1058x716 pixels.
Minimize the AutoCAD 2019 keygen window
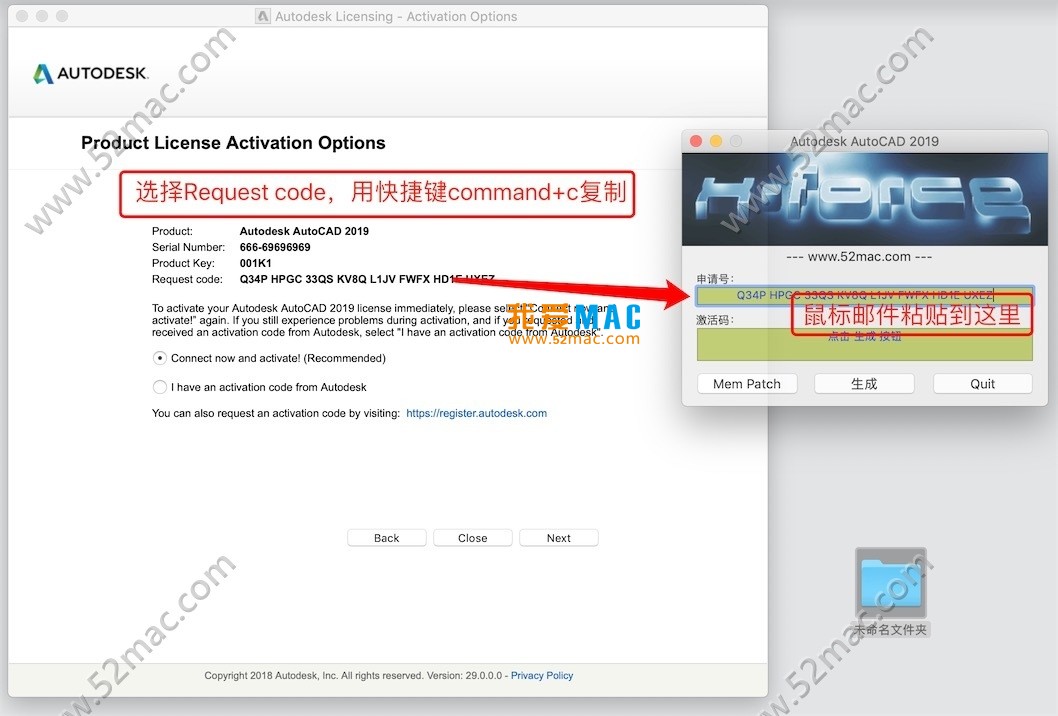coord(716,141)
